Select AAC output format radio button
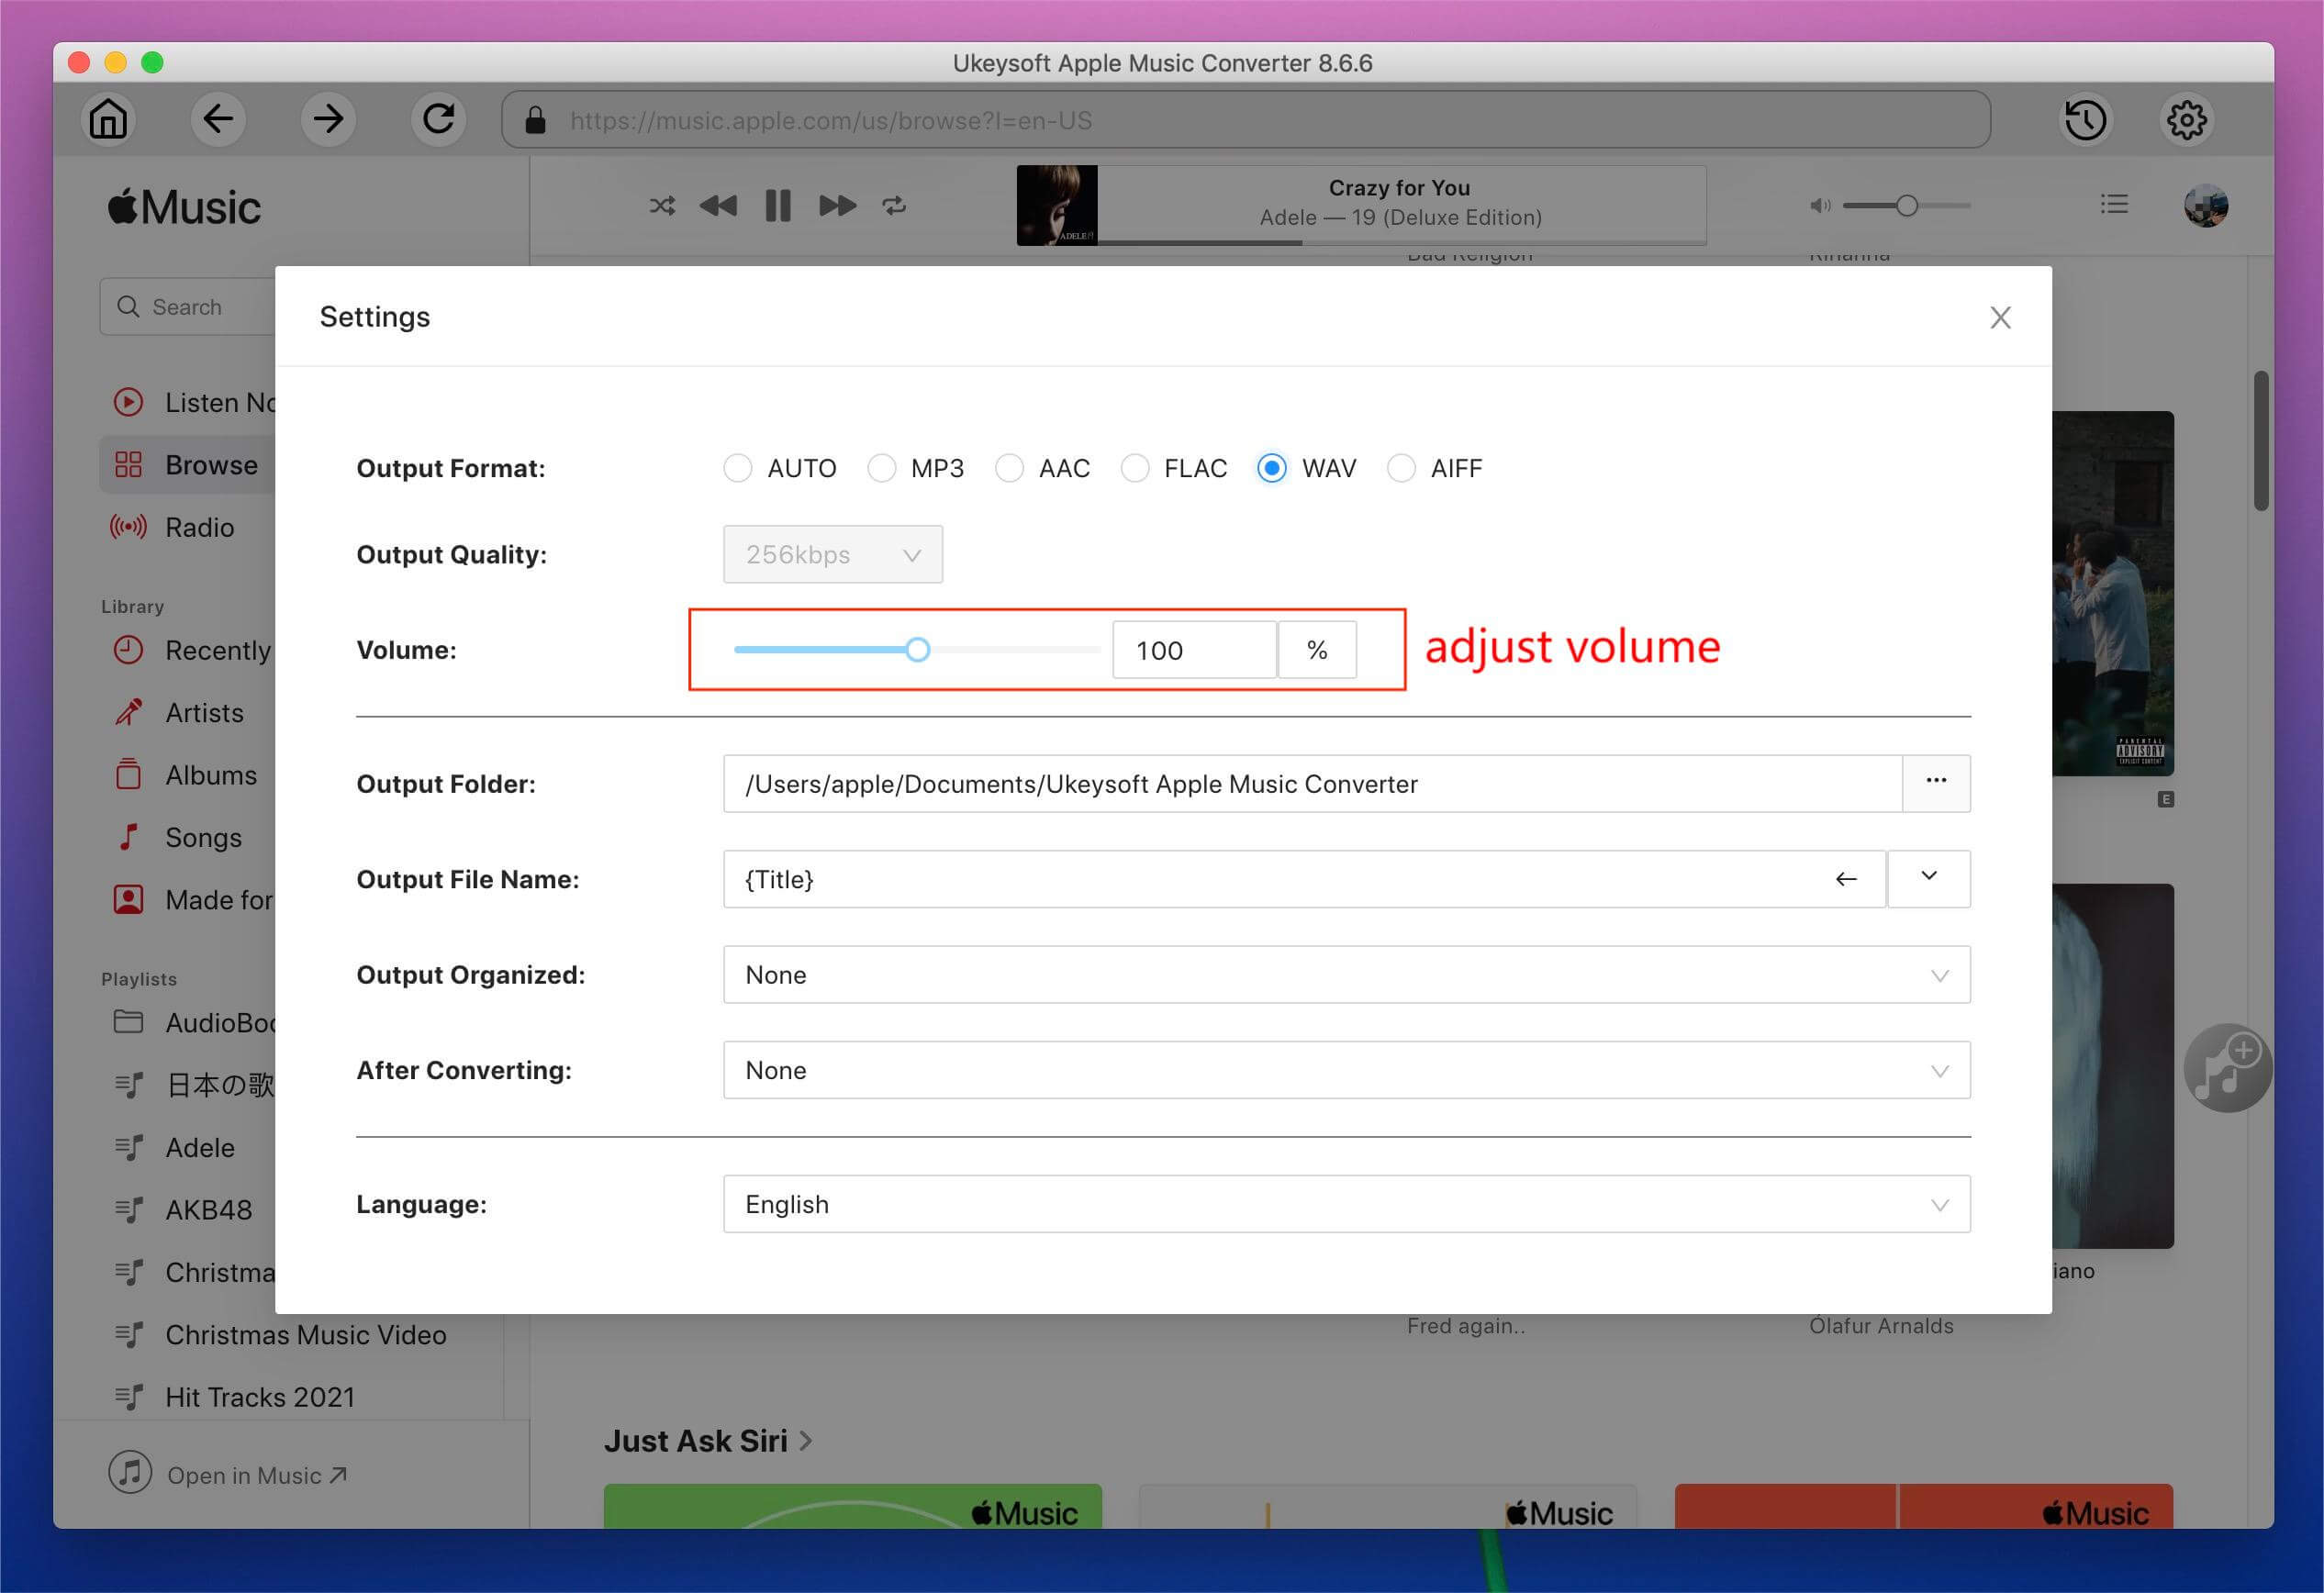2324x1593 pixels. [1011, 466]
